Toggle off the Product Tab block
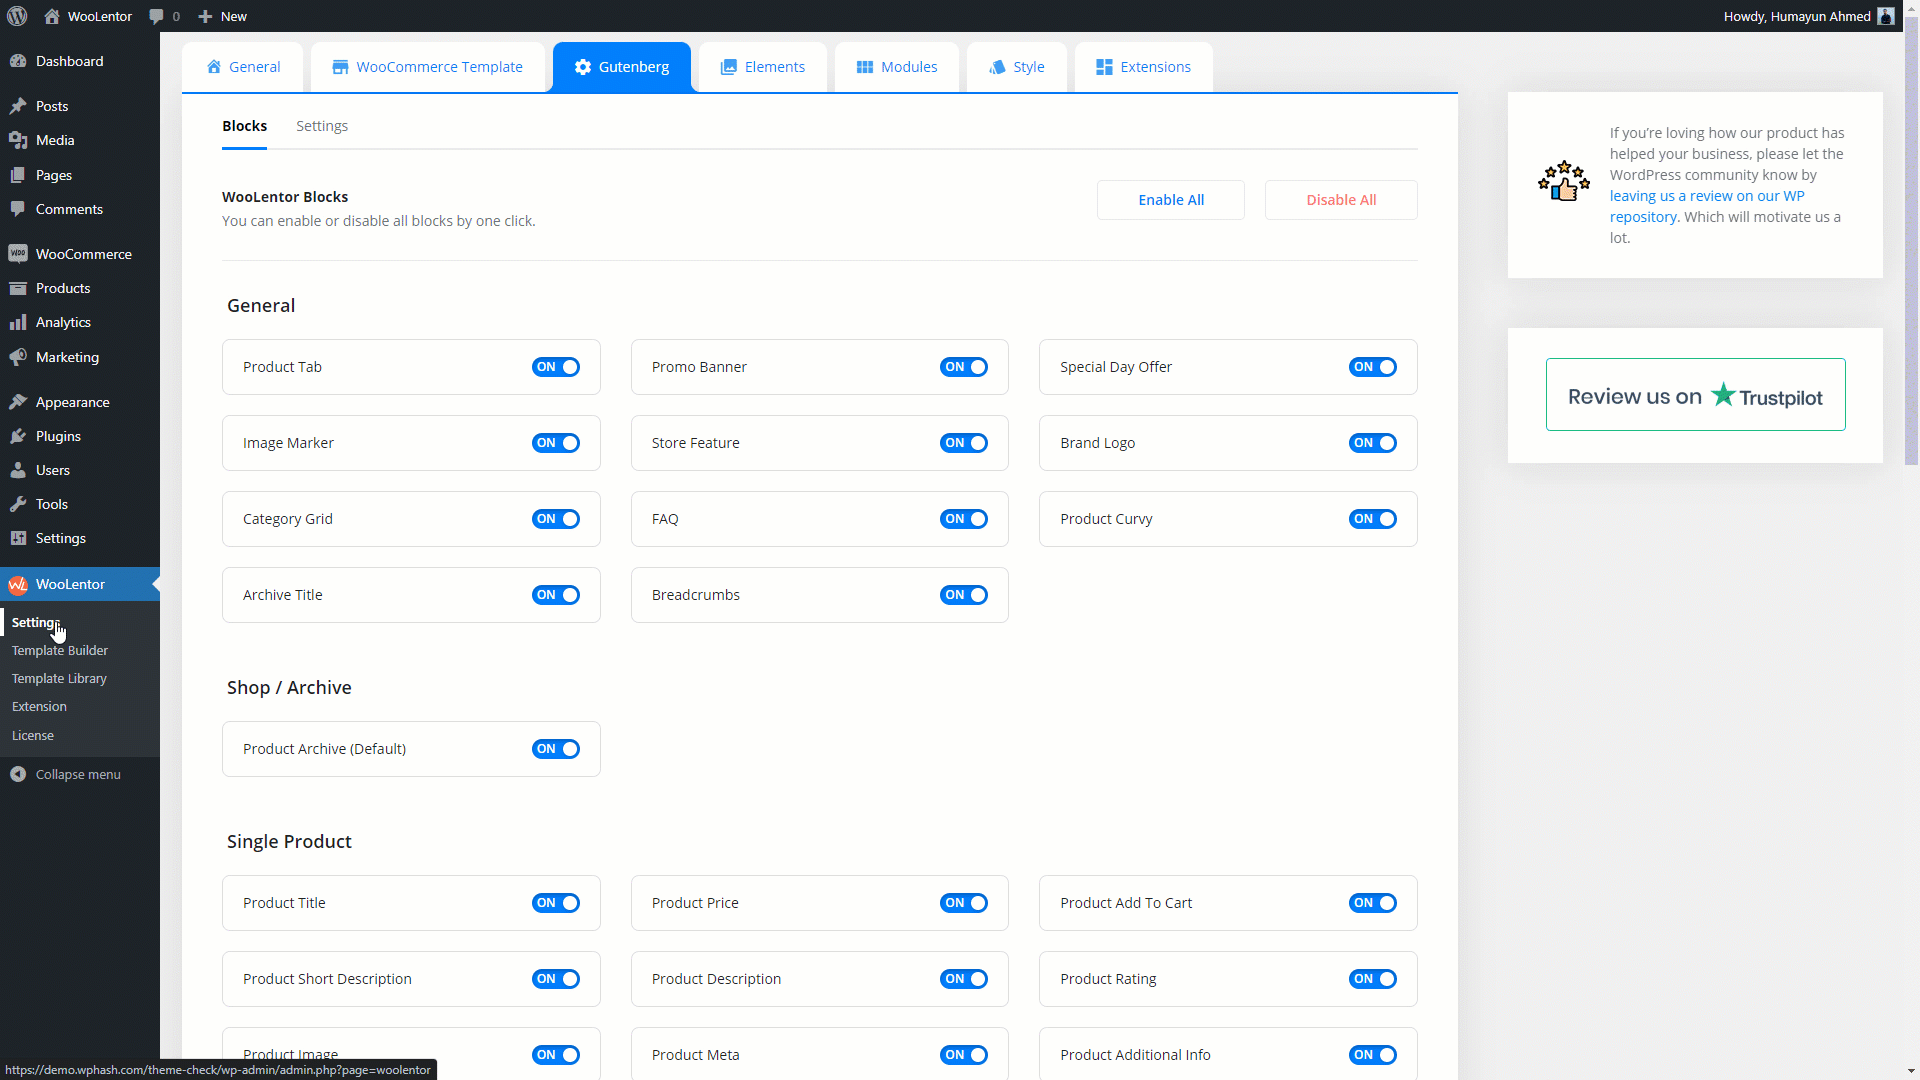This screenshot has height=1080, width=1920. click(556, 367)
